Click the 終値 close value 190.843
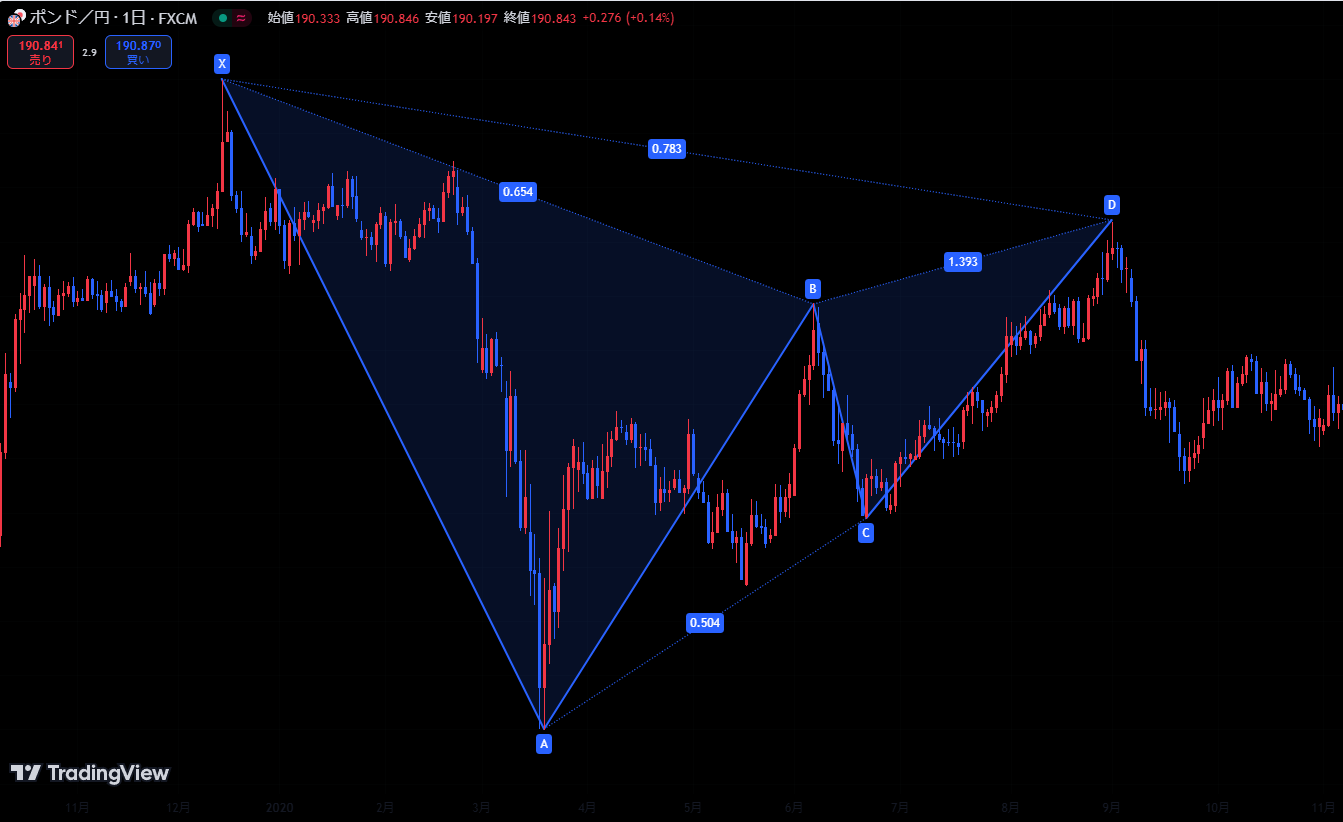This screenshot has height=822, width=1343. 553,18
